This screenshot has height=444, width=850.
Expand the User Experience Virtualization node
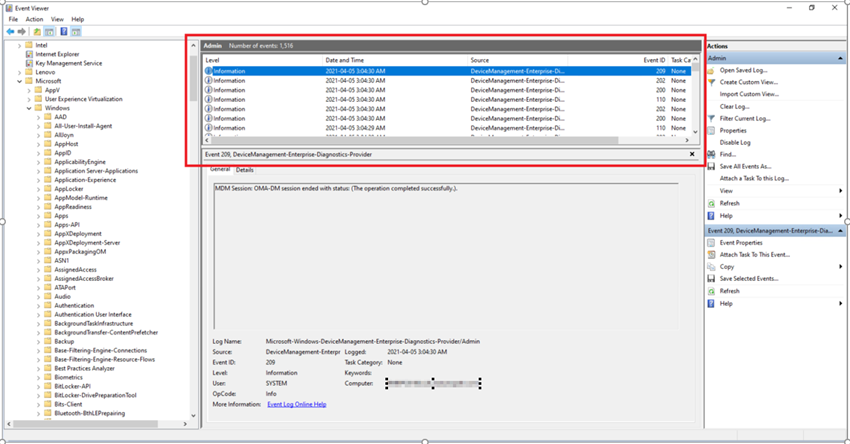coord(29,99)
